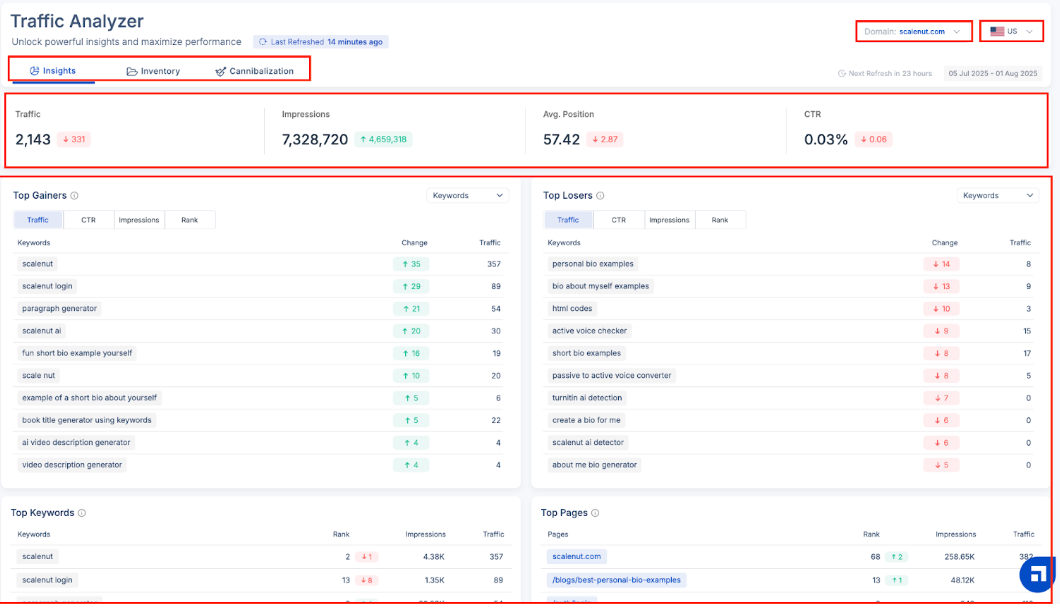
Task: Click the clock icon beside Next Refresh
Action: [841, 74]
